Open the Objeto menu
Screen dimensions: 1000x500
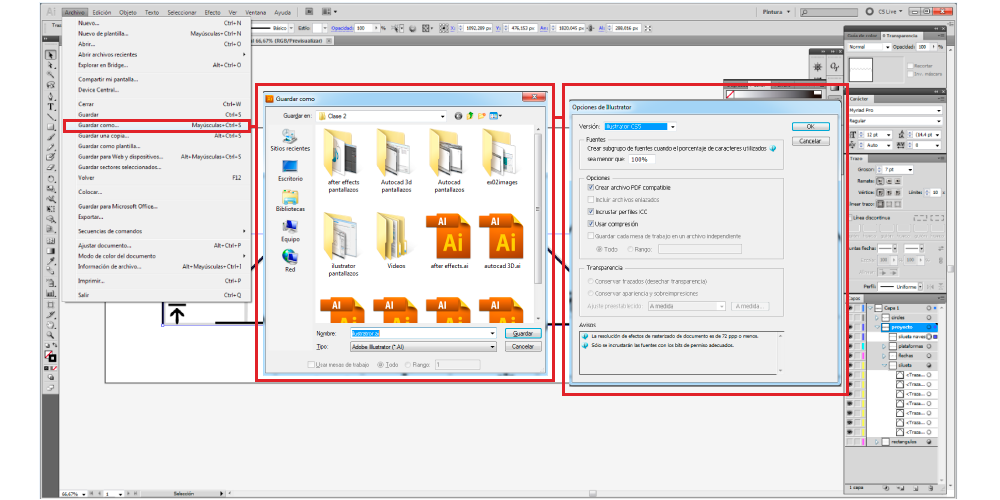[128, 12]
